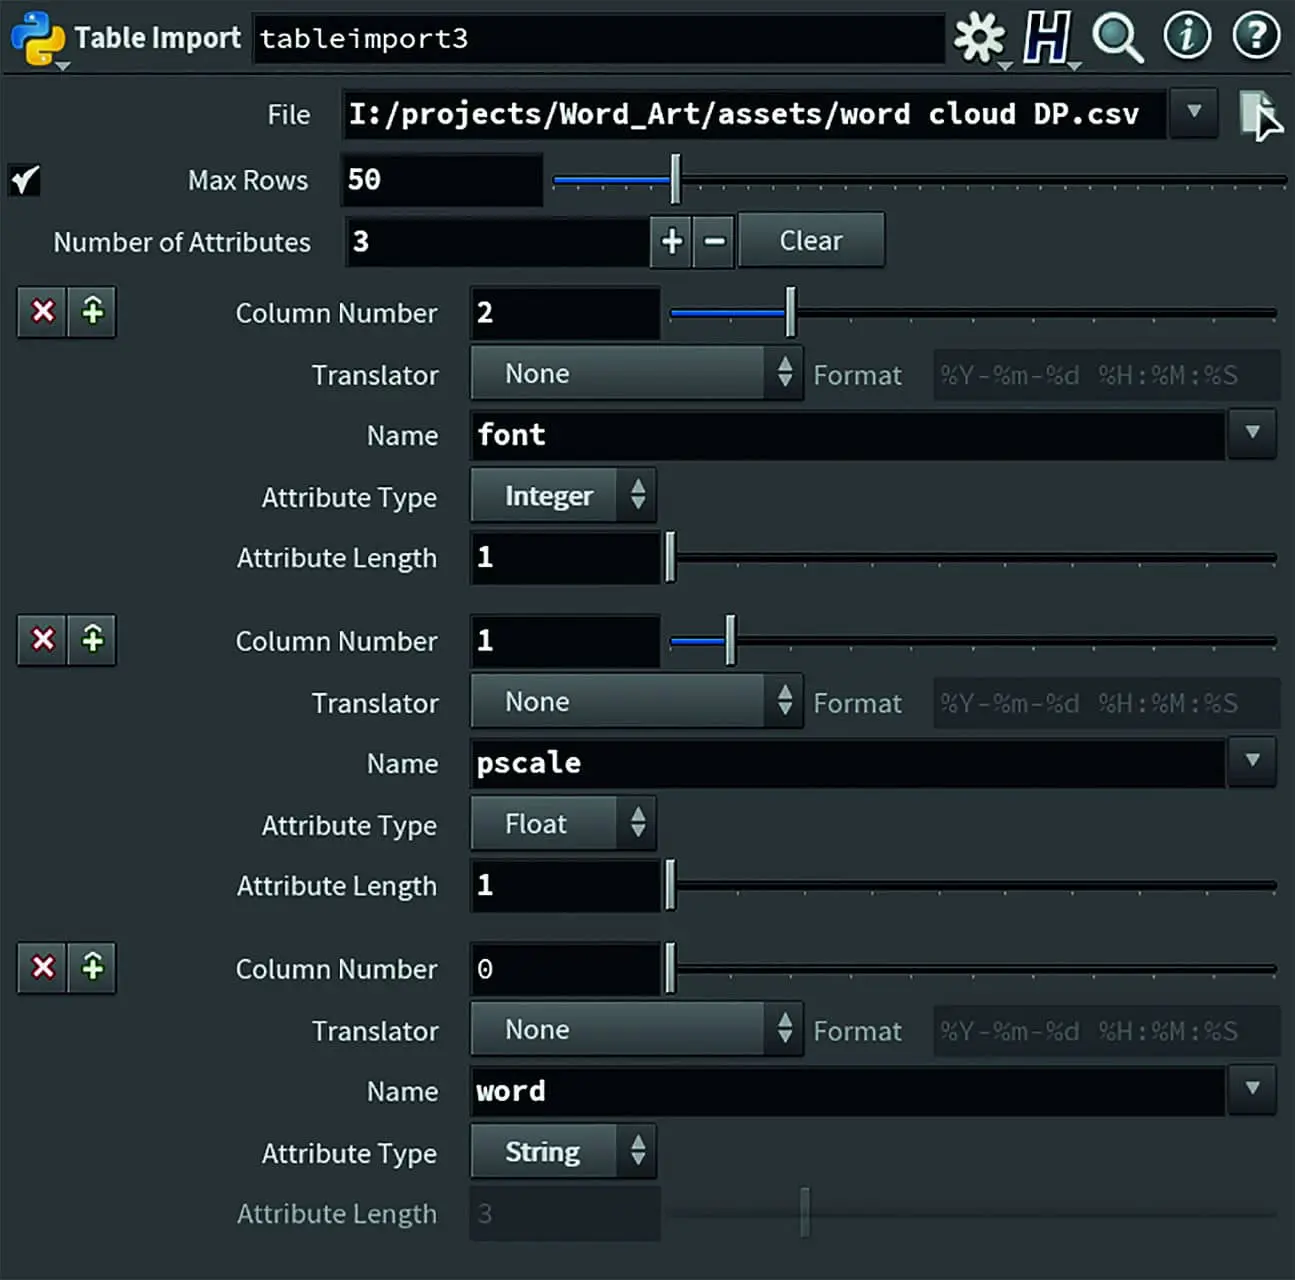Expand the pscale Name dropdown arrow
Image resolution: width=1295 pixels, height=1280 pixels.
(1251, 761)
